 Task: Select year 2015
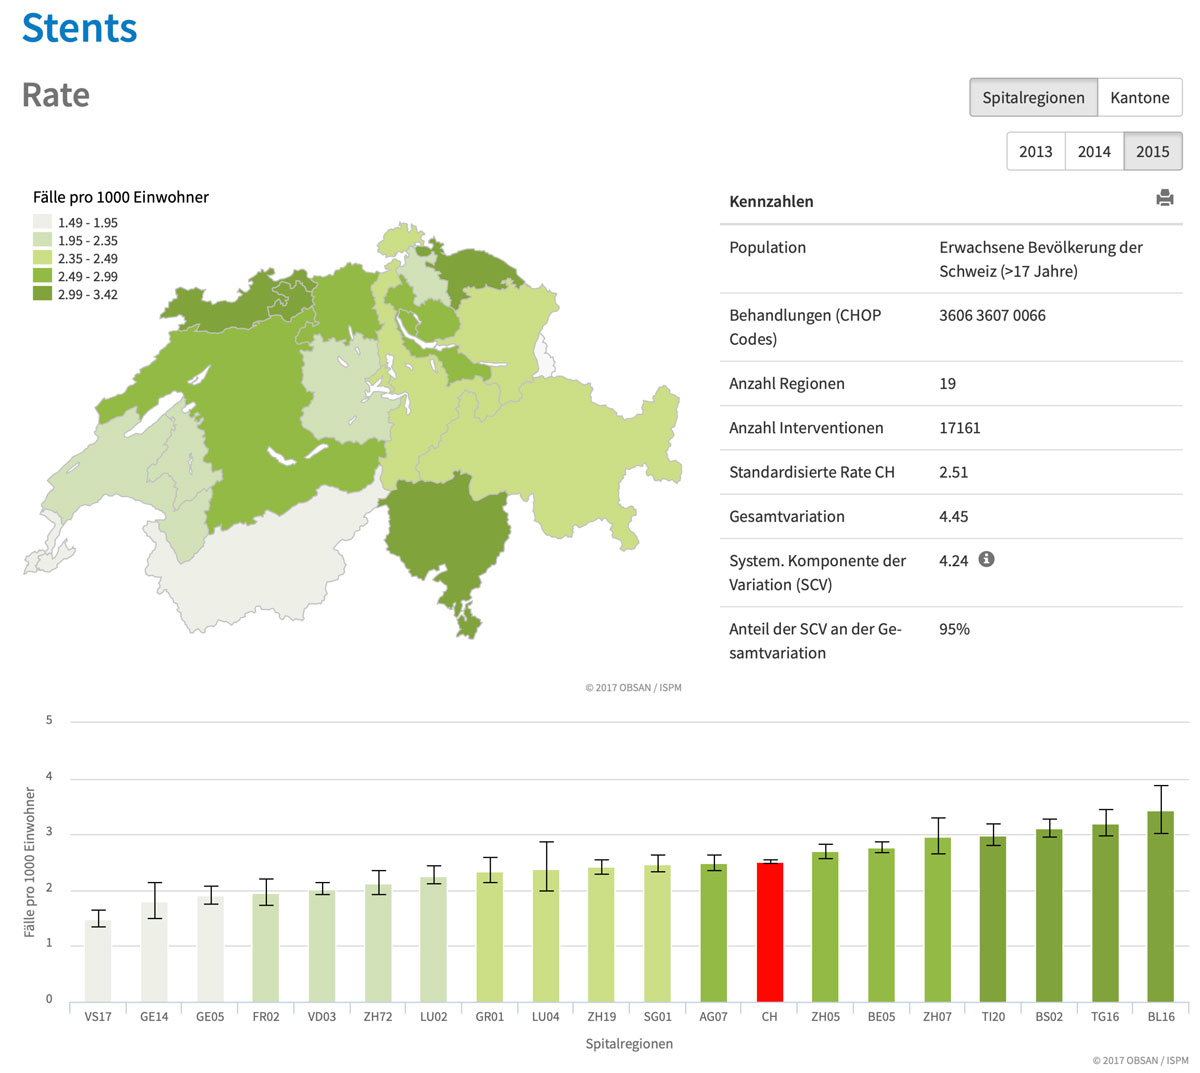1152,151
